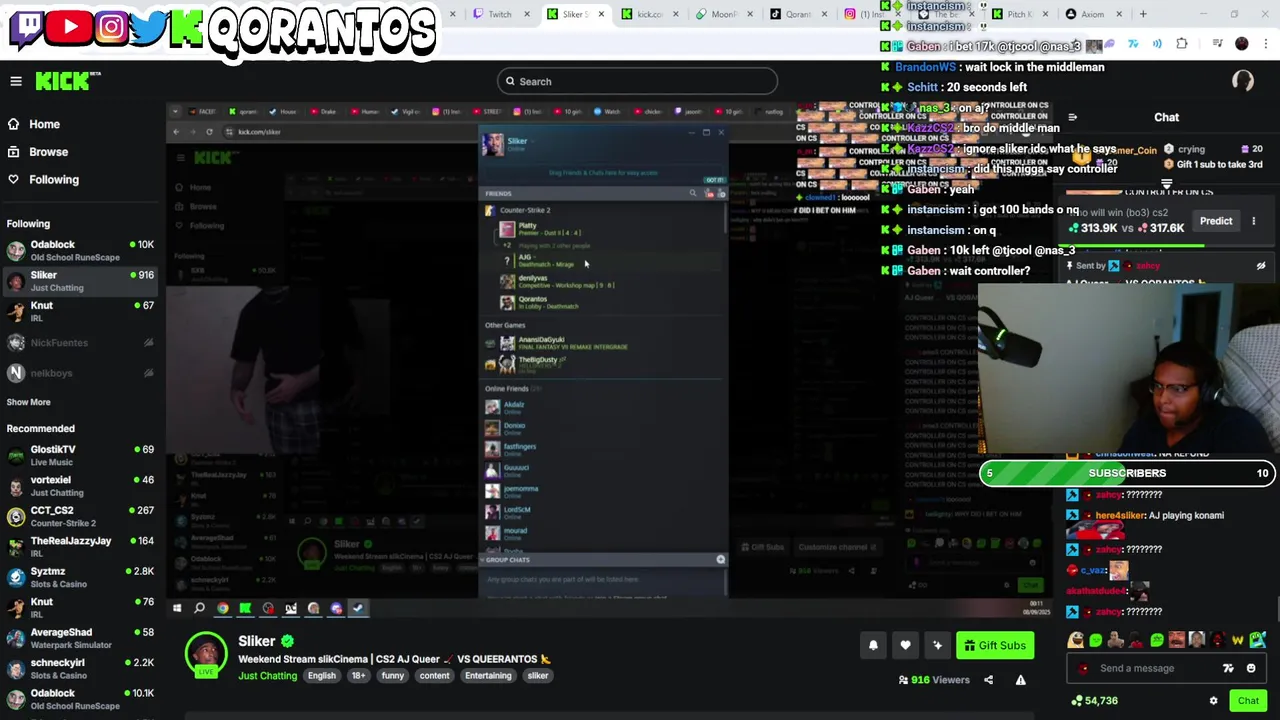
Task: Open the Just Chatting category link
Action: point(267,676)
